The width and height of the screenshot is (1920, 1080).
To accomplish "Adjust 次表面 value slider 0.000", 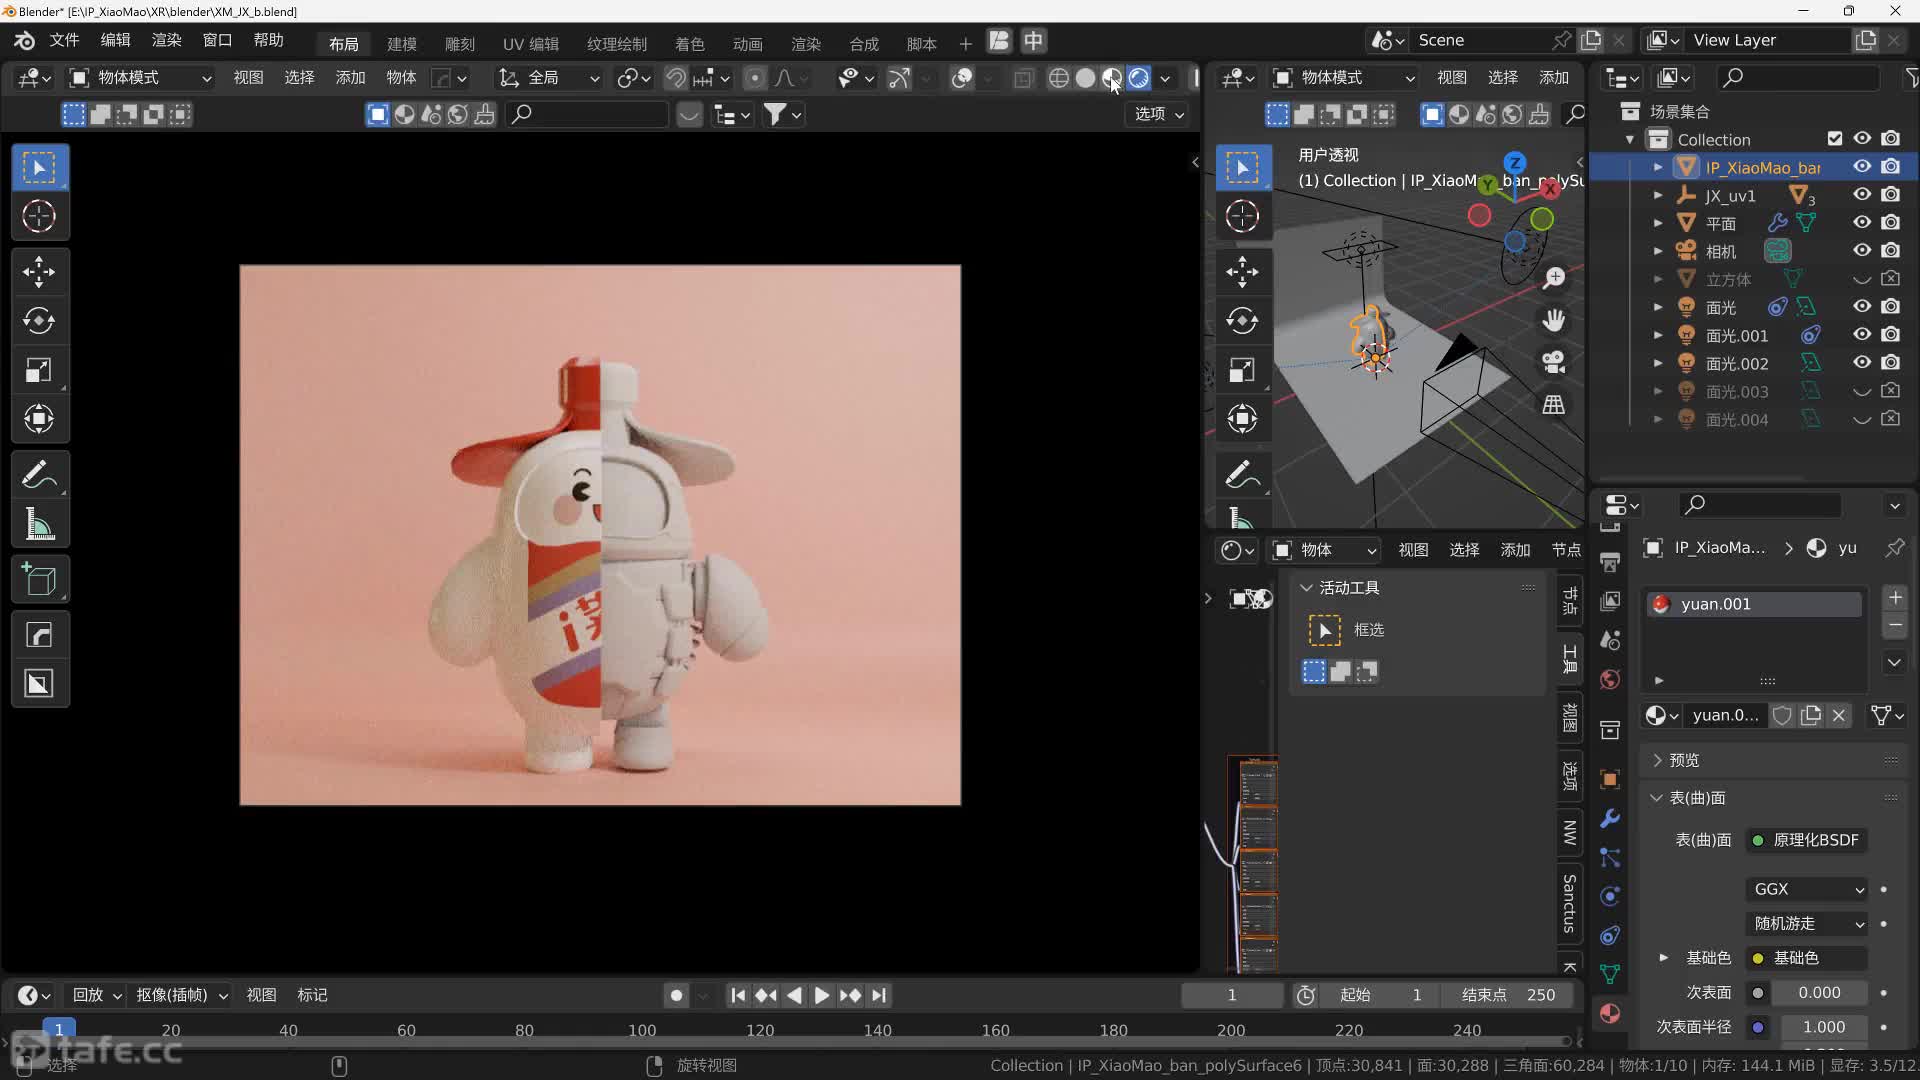I will 1818,993.
